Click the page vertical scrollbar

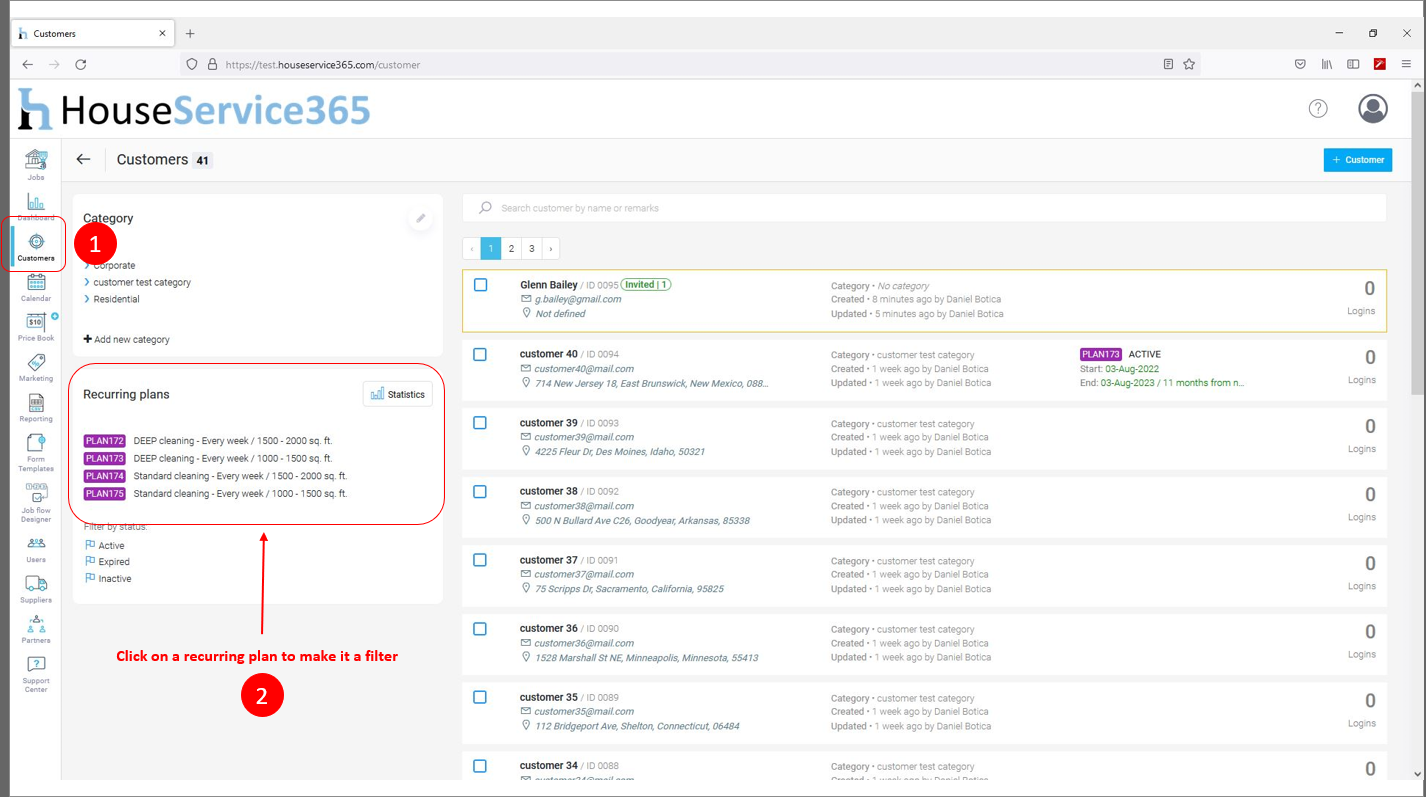1418,244
